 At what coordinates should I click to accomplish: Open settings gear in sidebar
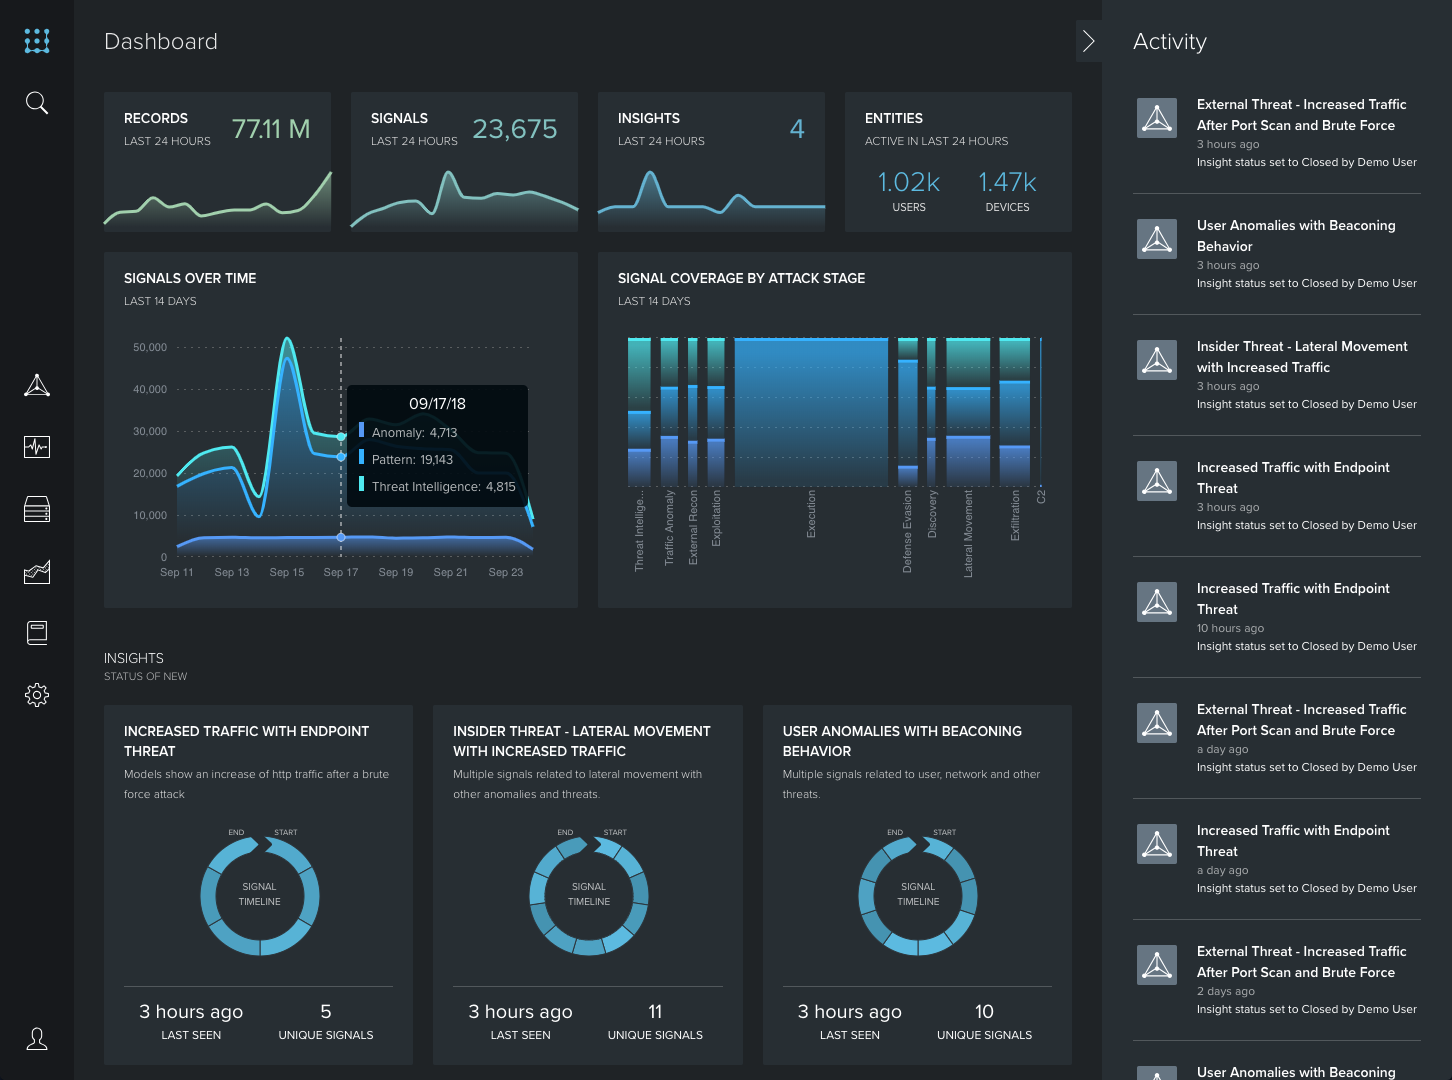click(37, 695)
